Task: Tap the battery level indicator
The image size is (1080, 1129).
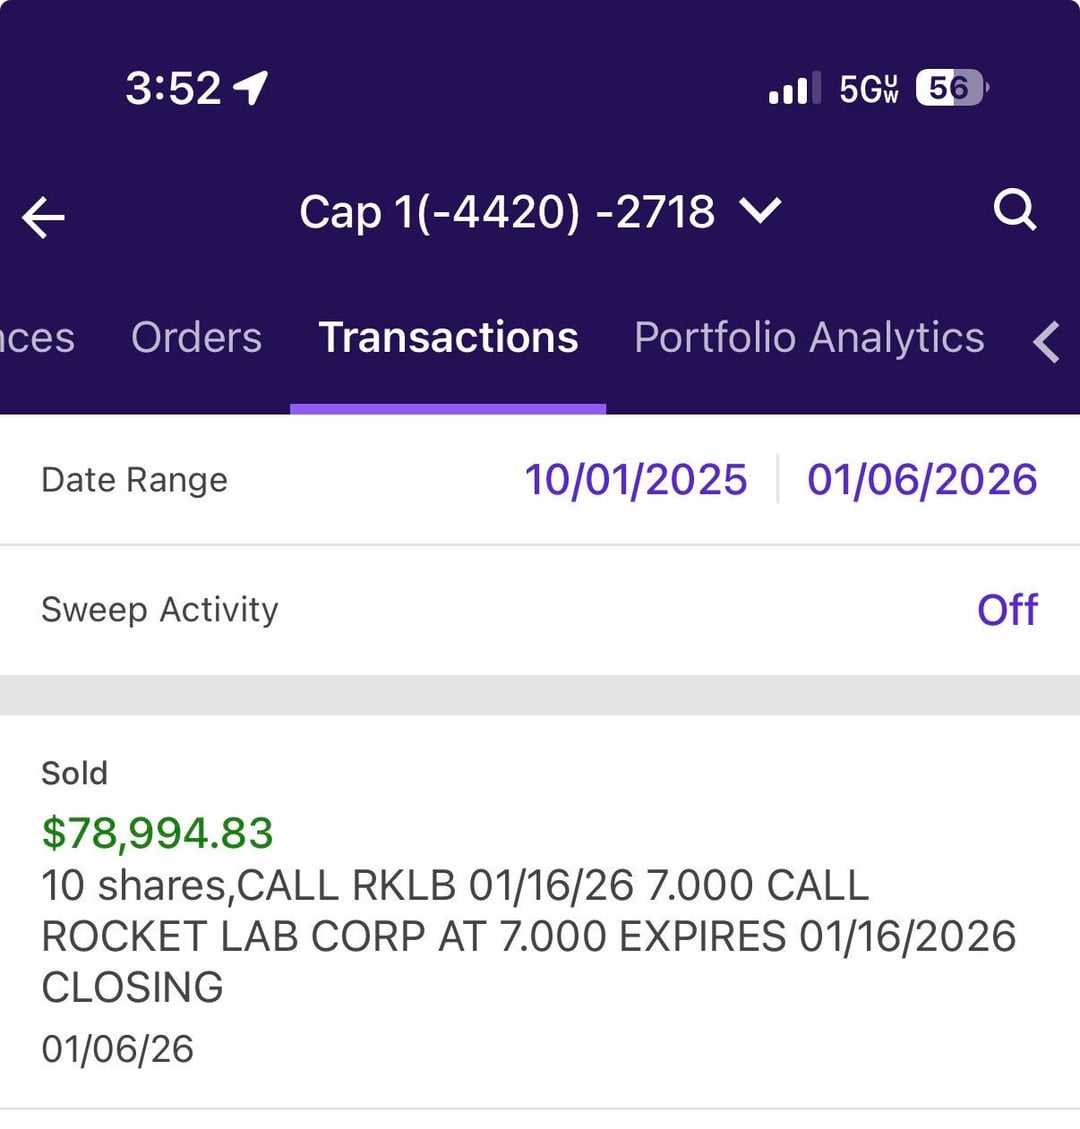Action: 951,88
